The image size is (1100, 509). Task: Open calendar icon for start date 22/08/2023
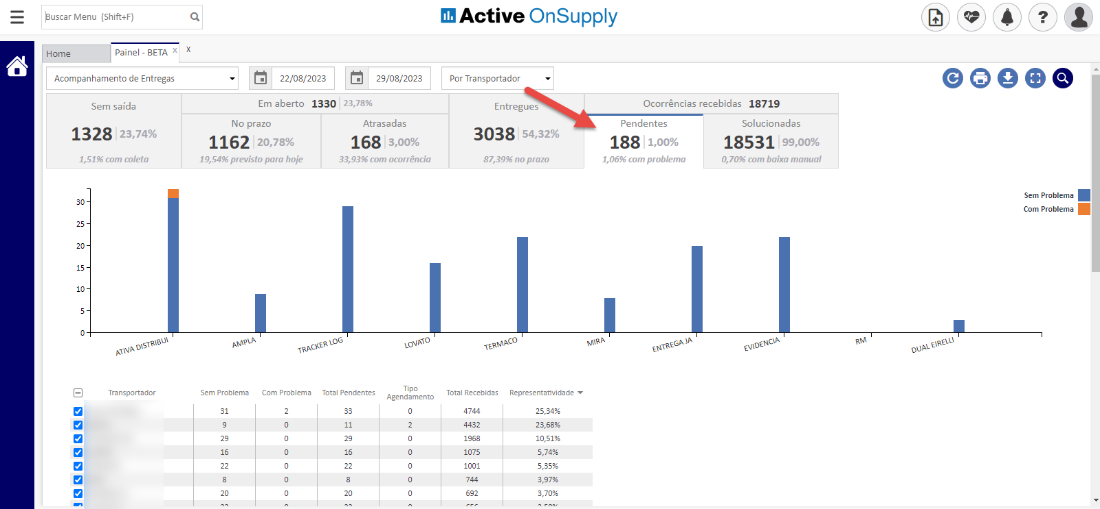[x=260, y=79]
